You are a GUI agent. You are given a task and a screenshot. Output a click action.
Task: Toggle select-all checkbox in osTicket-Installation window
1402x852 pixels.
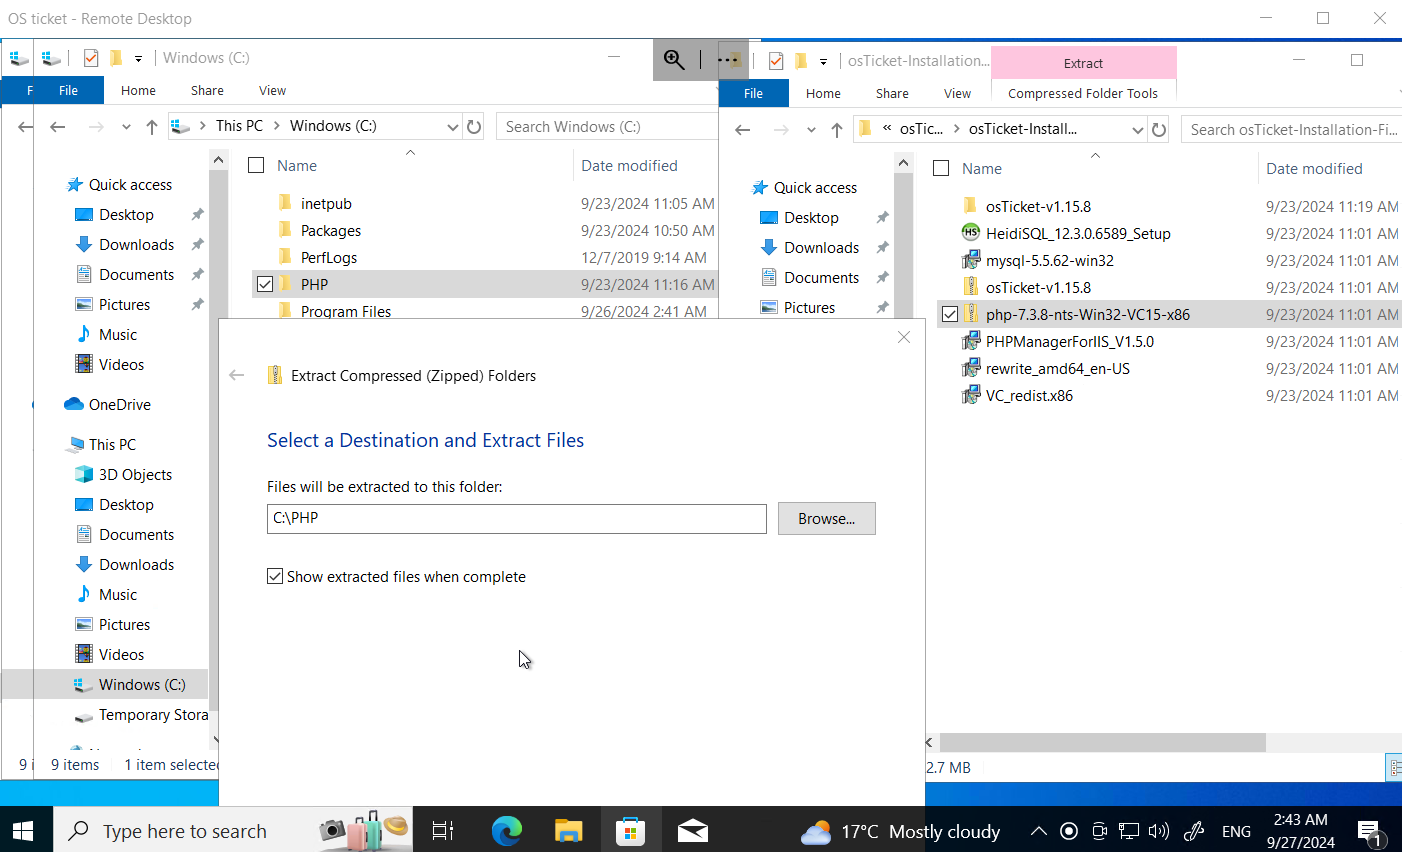(941, 168)
